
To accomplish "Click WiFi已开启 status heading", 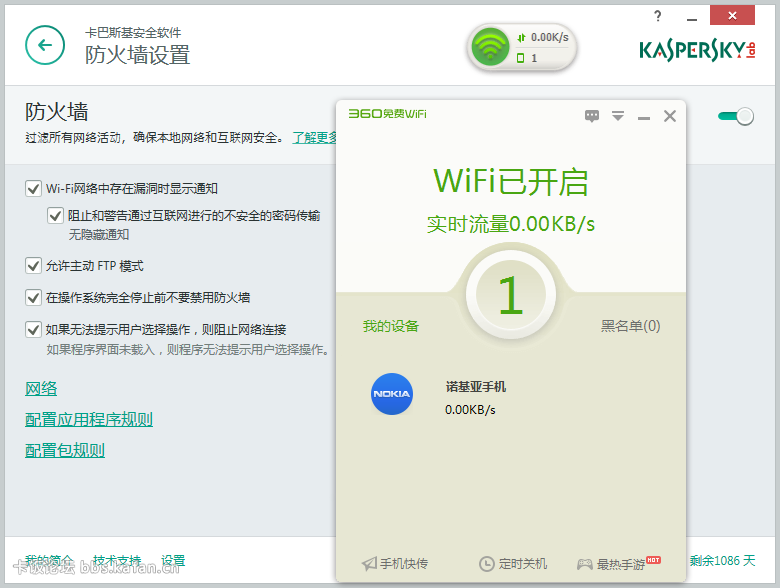I will click(x=510, y=182).
